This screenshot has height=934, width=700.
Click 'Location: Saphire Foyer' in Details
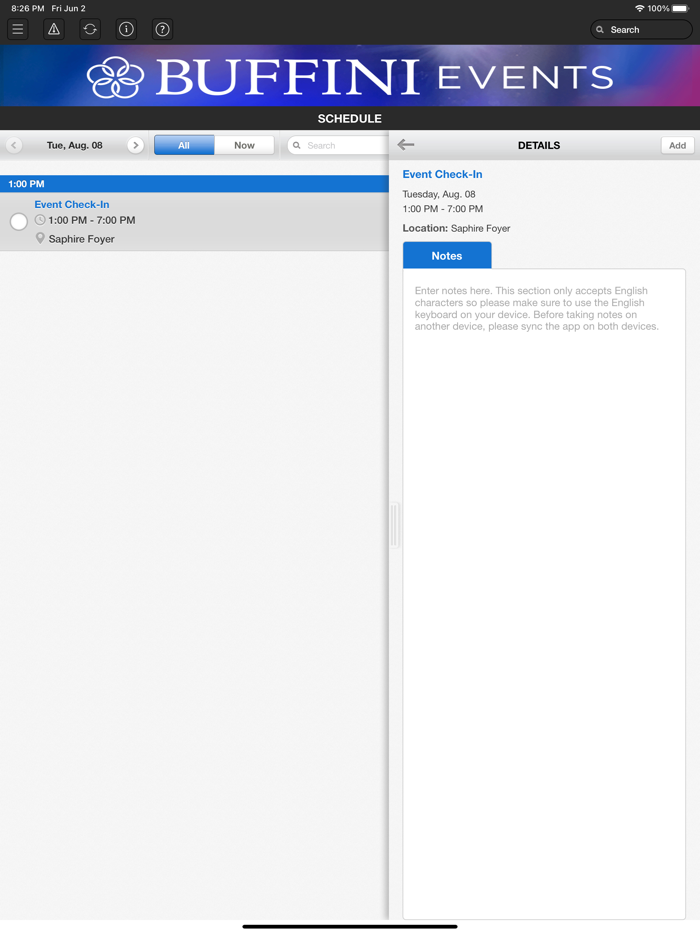pos(456,228)
